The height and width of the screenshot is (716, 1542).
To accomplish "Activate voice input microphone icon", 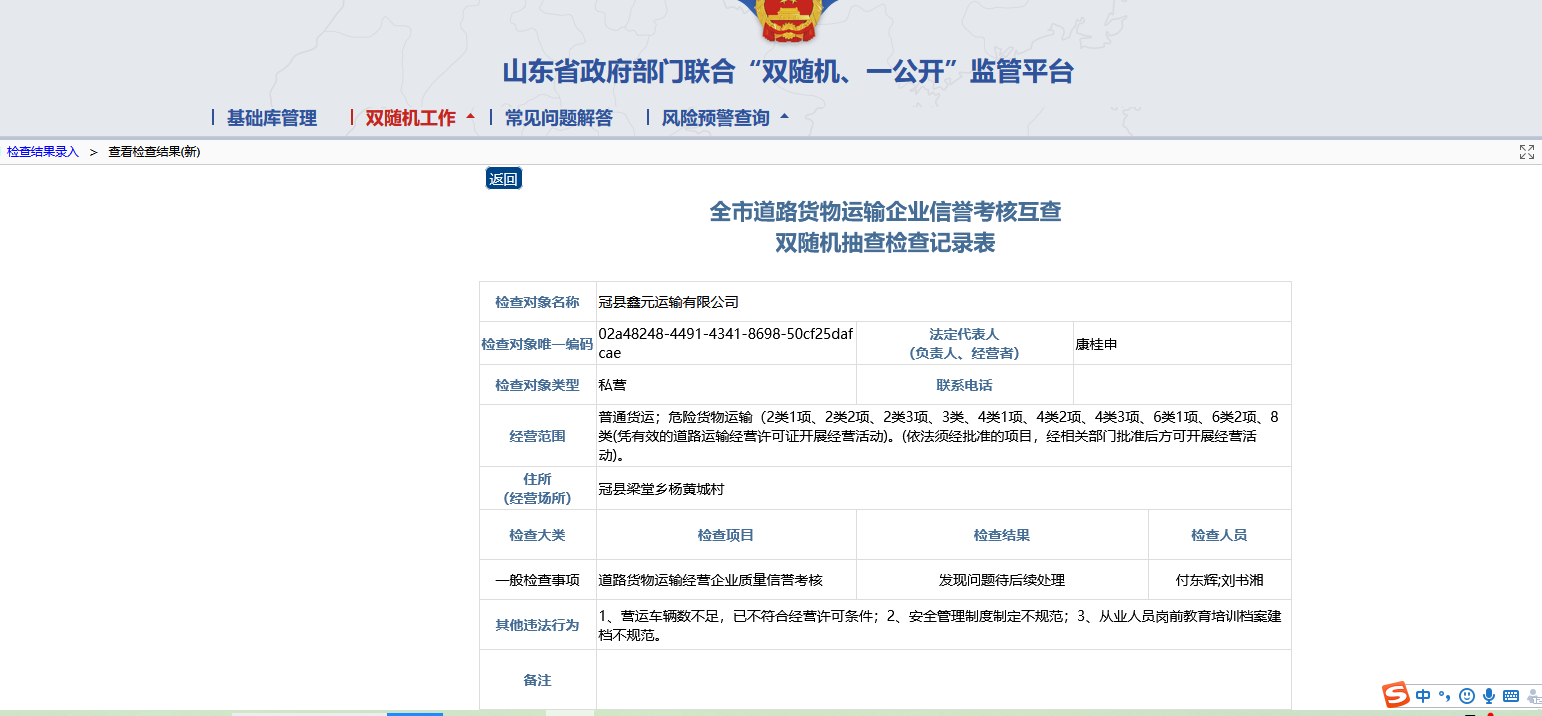I will coord(1489,696).
